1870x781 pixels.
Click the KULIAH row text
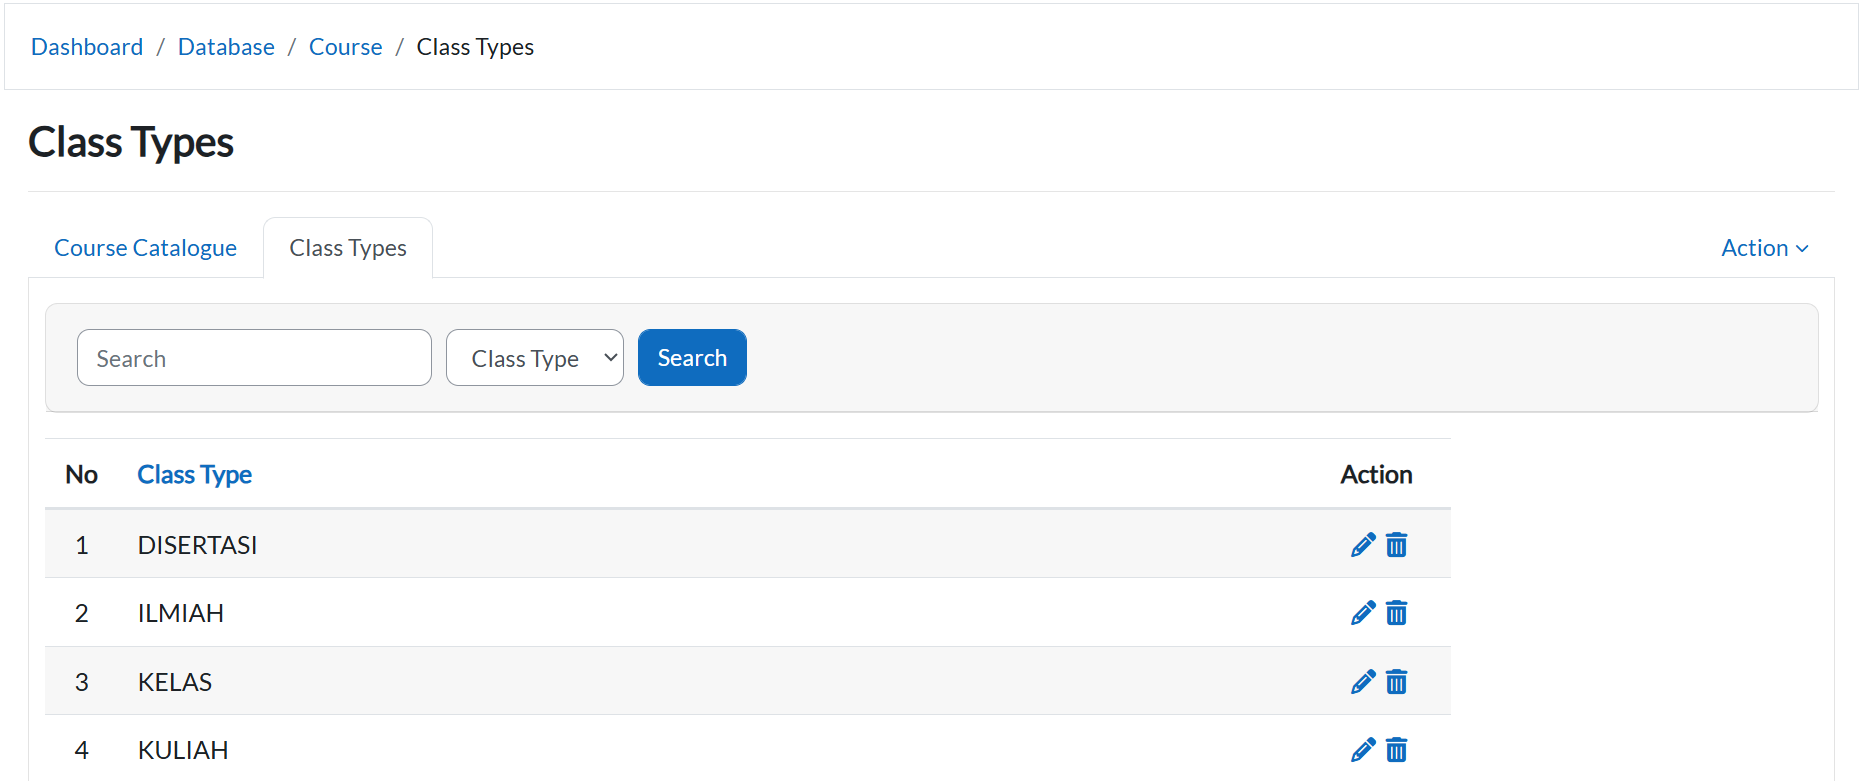183,750
